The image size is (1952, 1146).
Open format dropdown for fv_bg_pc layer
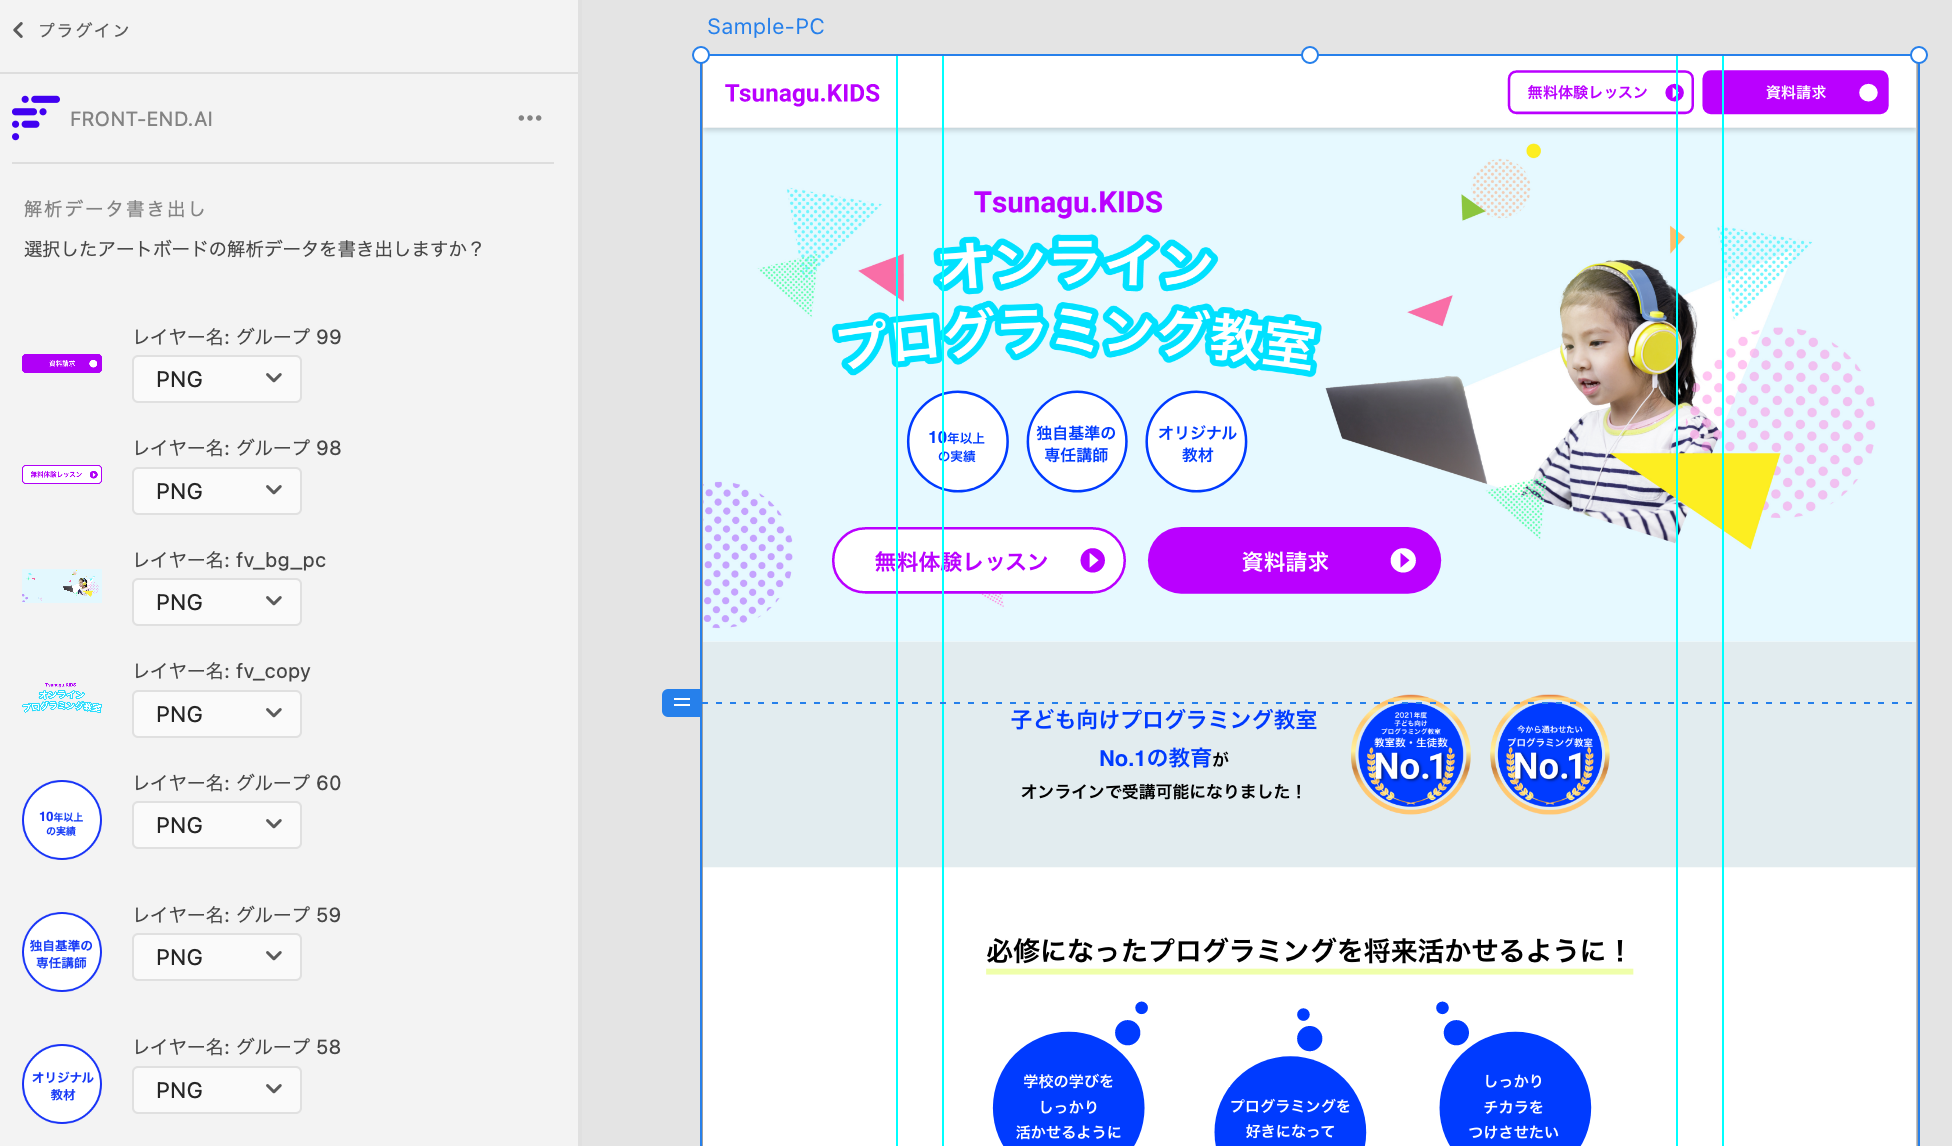pyautogui.click(x=217, y=602)
